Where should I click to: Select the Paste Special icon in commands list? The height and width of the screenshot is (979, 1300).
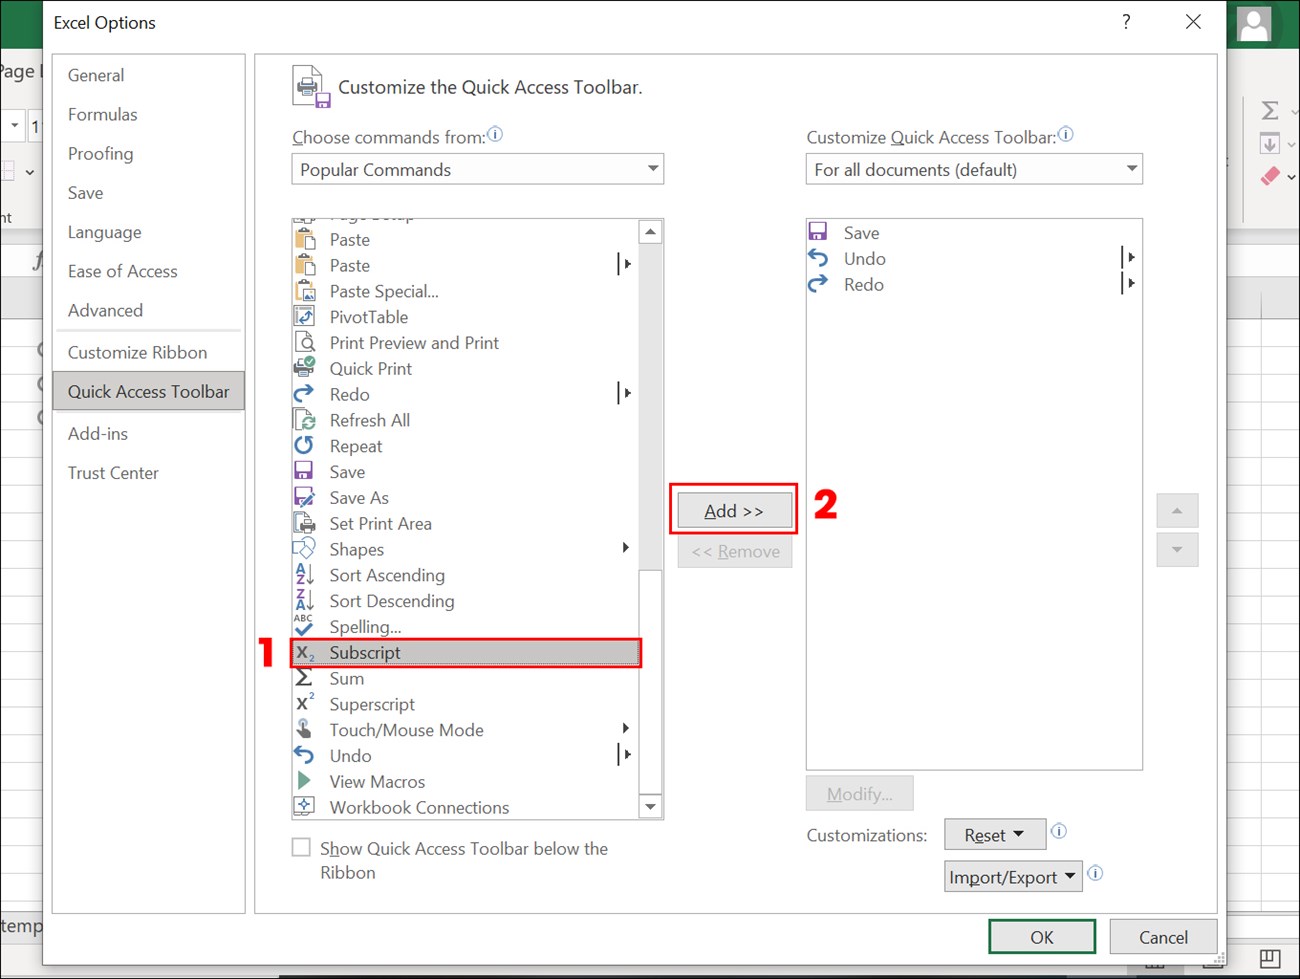[305, 291]
